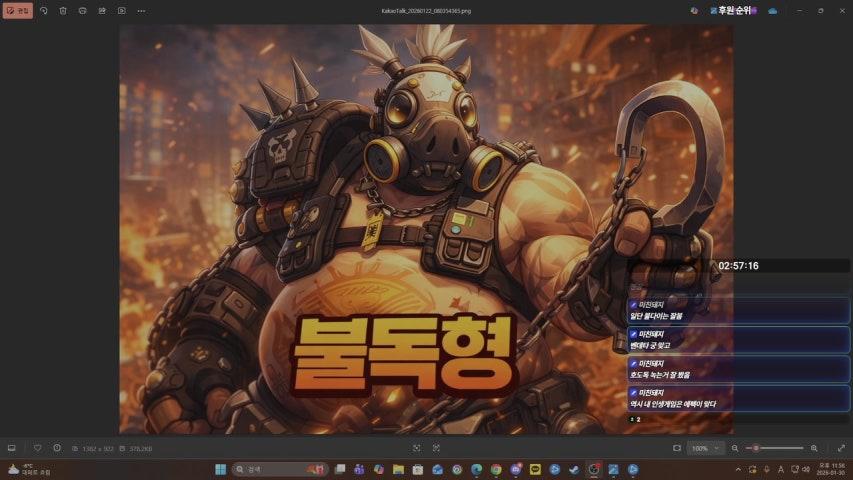Click the 02:57:16 timer overlay
This screenshot has width=853, height=480.
[x=738, y=266]
